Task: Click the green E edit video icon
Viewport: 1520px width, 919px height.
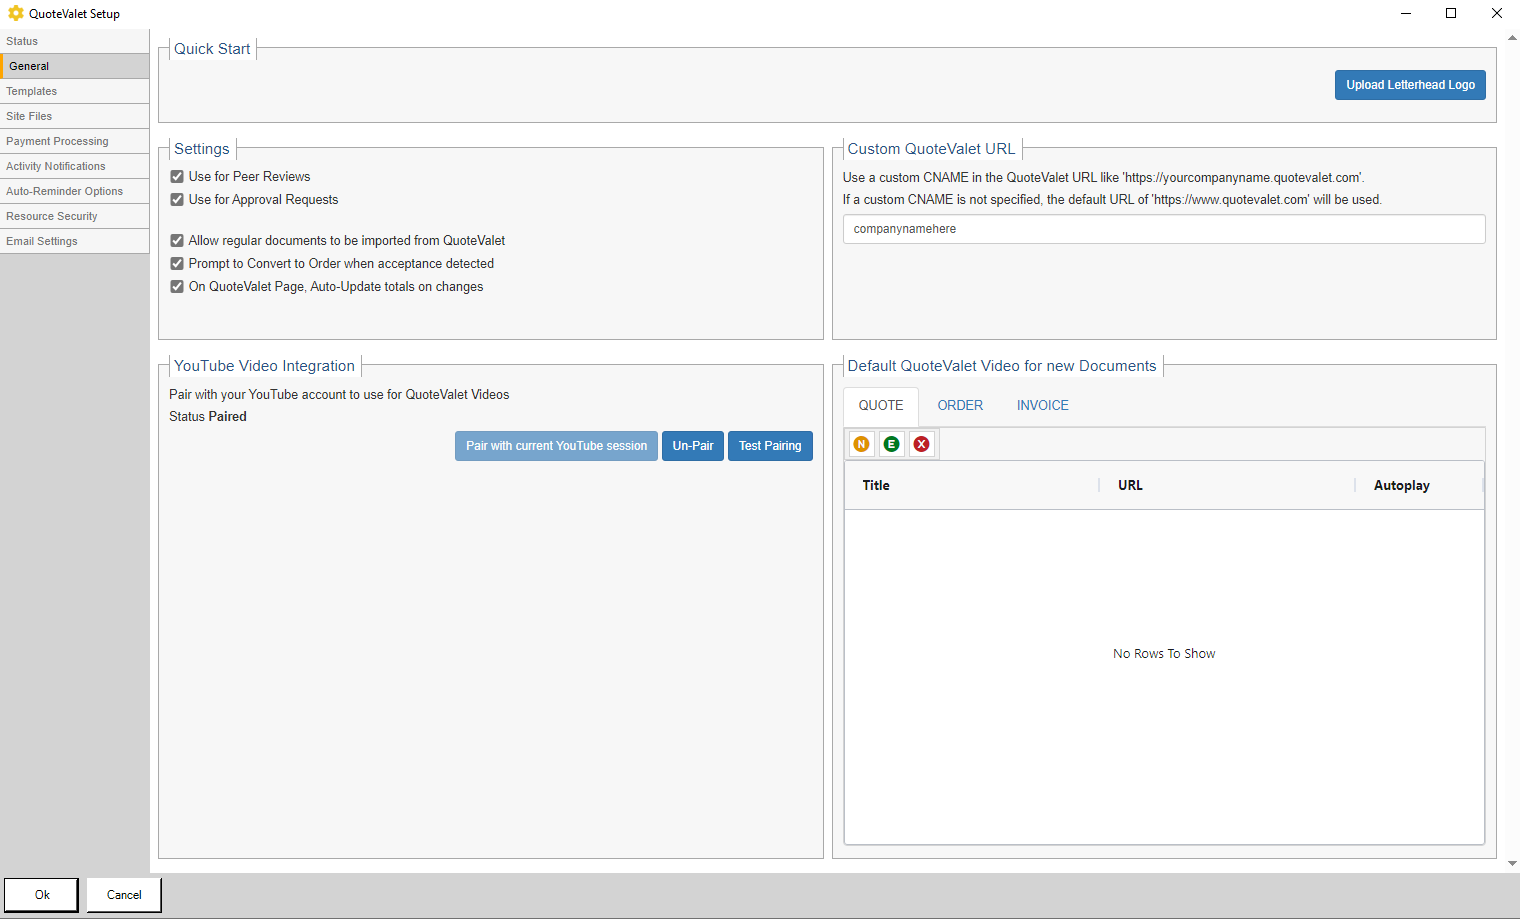Action: [891, 444]
